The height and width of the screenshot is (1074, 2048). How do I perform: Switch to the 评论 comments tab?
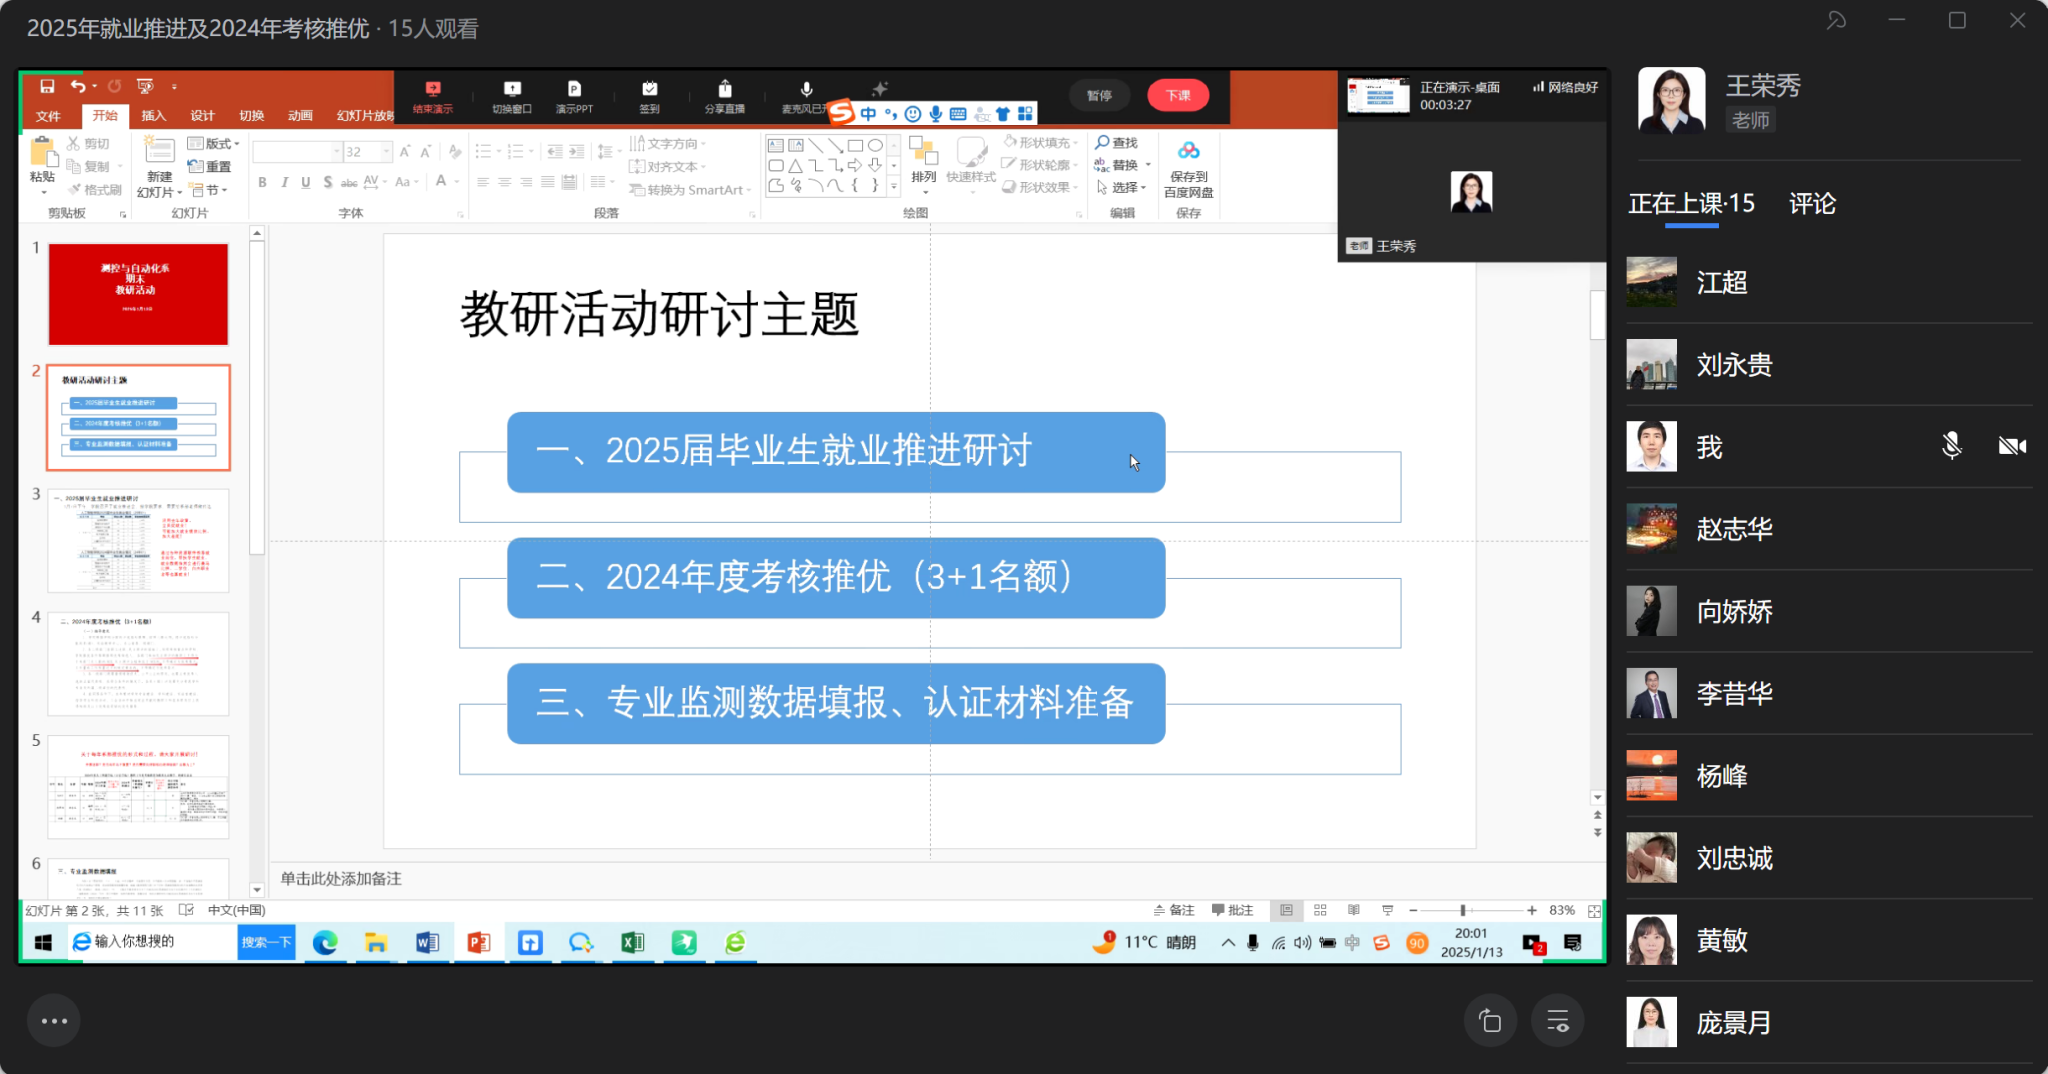1812,204
